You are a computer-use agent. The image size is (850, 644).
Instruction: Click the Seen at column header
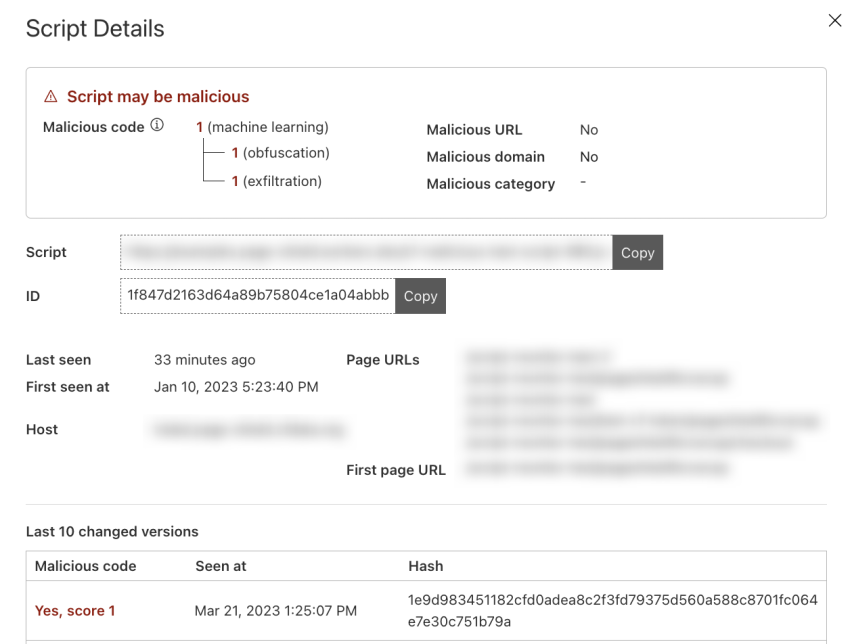[220, 566]
